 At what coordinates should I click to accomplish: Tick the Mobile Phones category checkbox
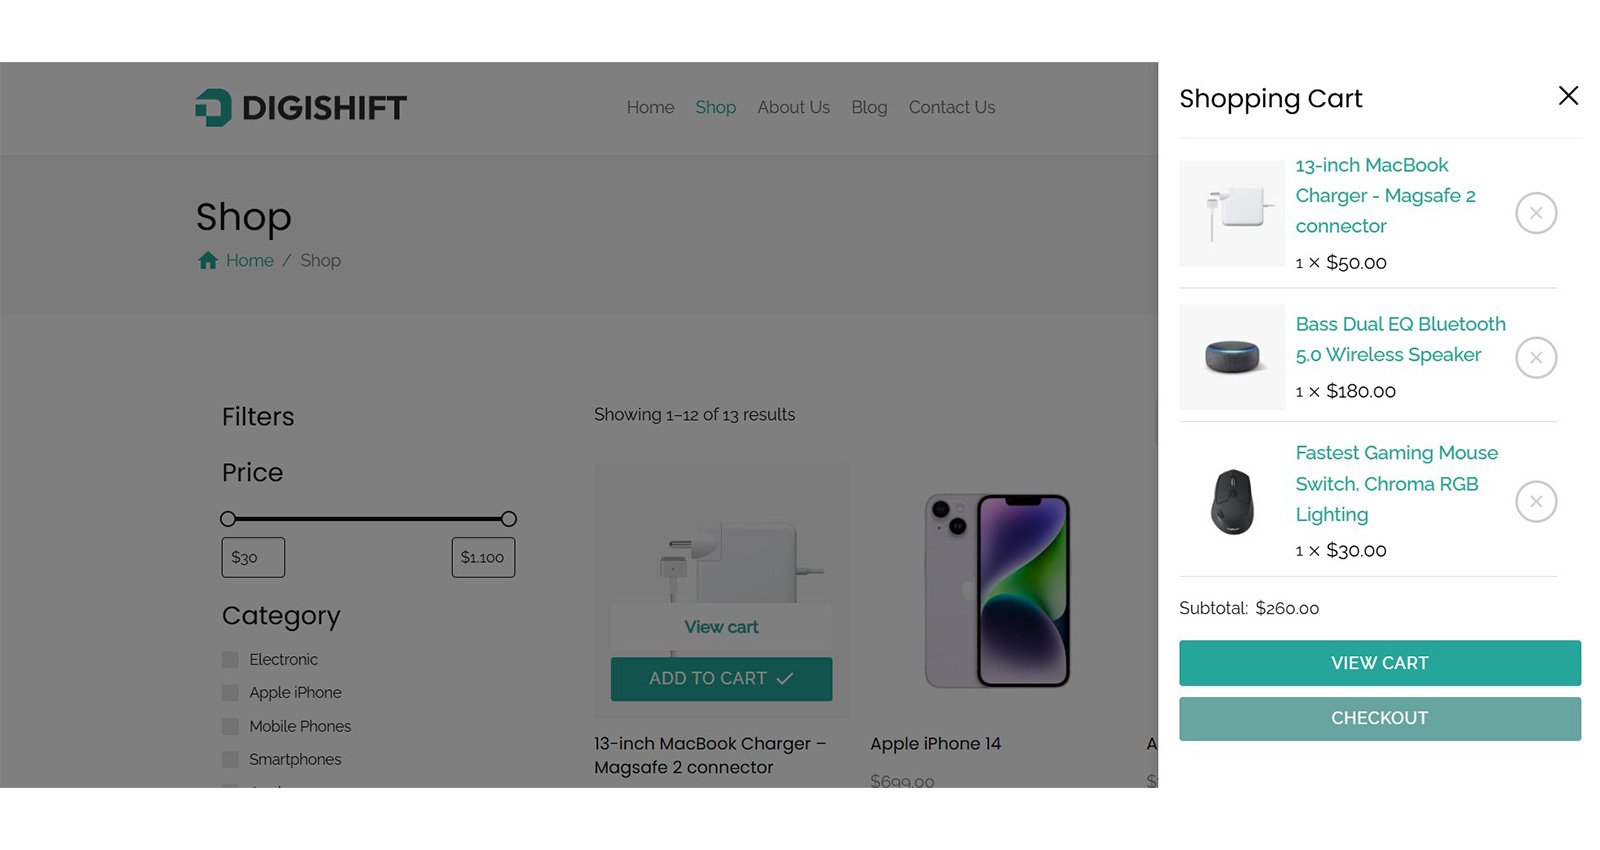click(x=231, y=727)
